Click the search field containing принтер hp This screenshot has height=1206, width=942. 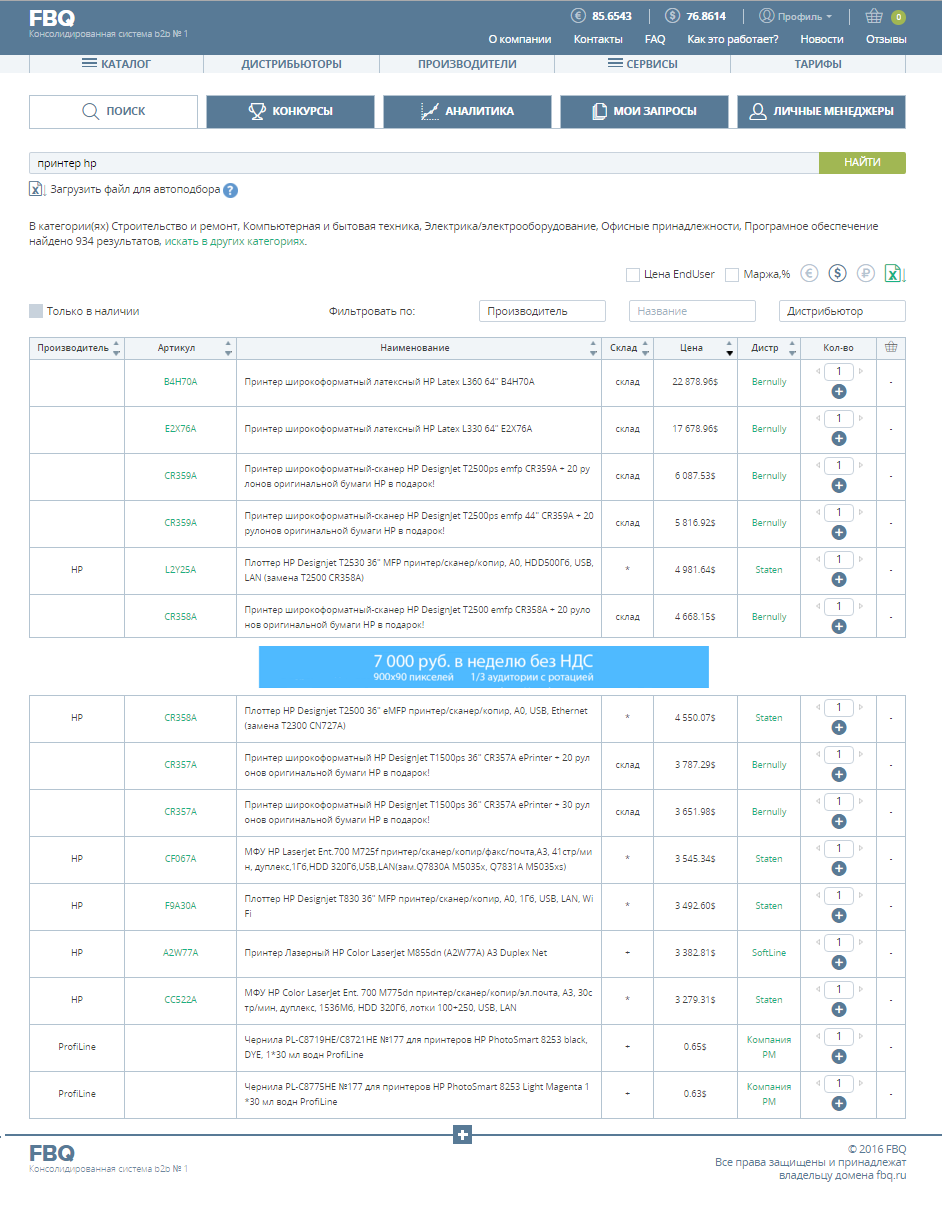click(424, 163)
